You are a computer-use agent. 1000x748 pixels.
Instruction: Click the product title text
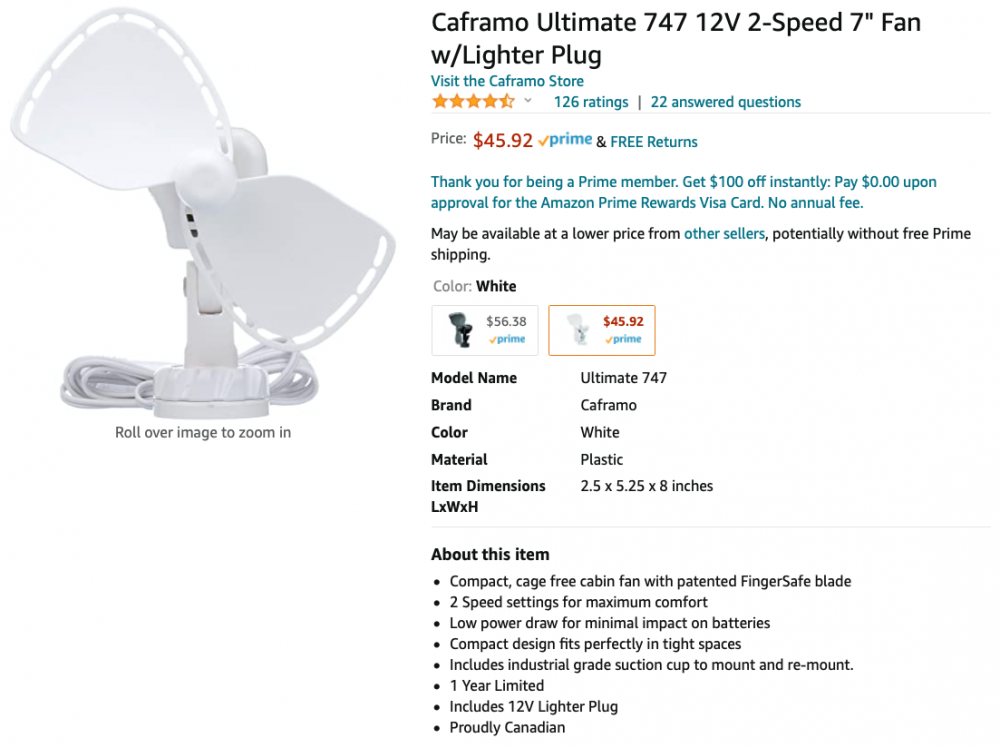(x=675, y=37)
